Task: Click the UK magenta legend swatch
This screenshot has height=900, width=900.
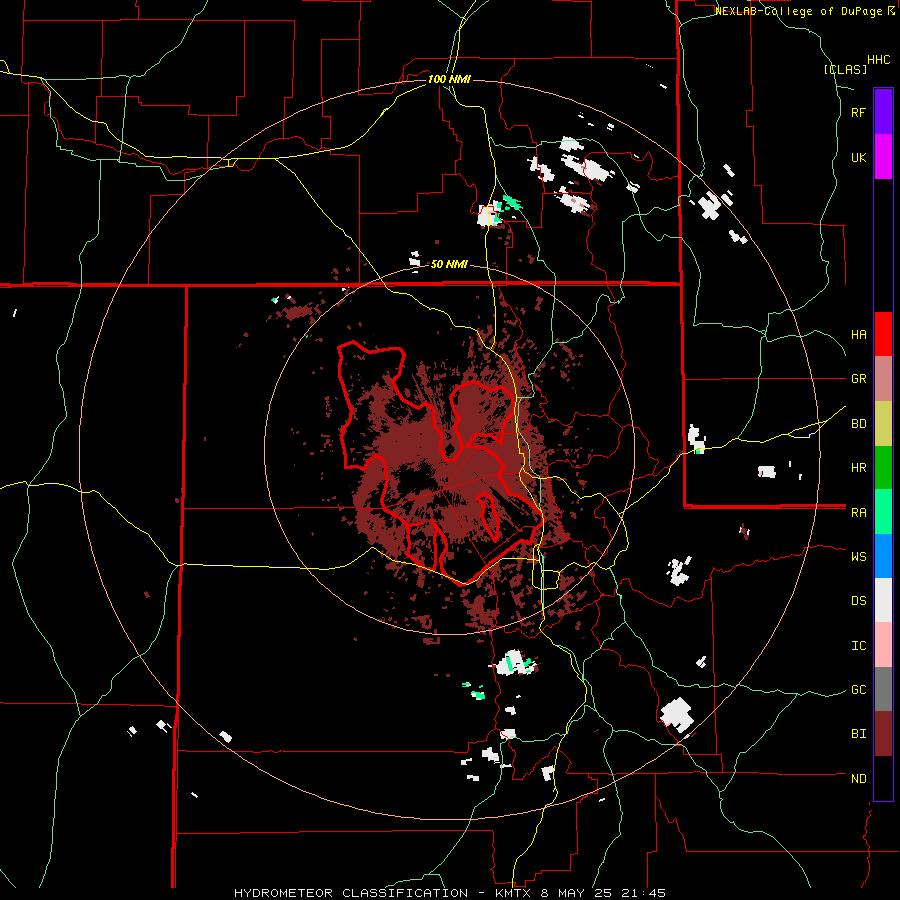Action: (883, 157)
